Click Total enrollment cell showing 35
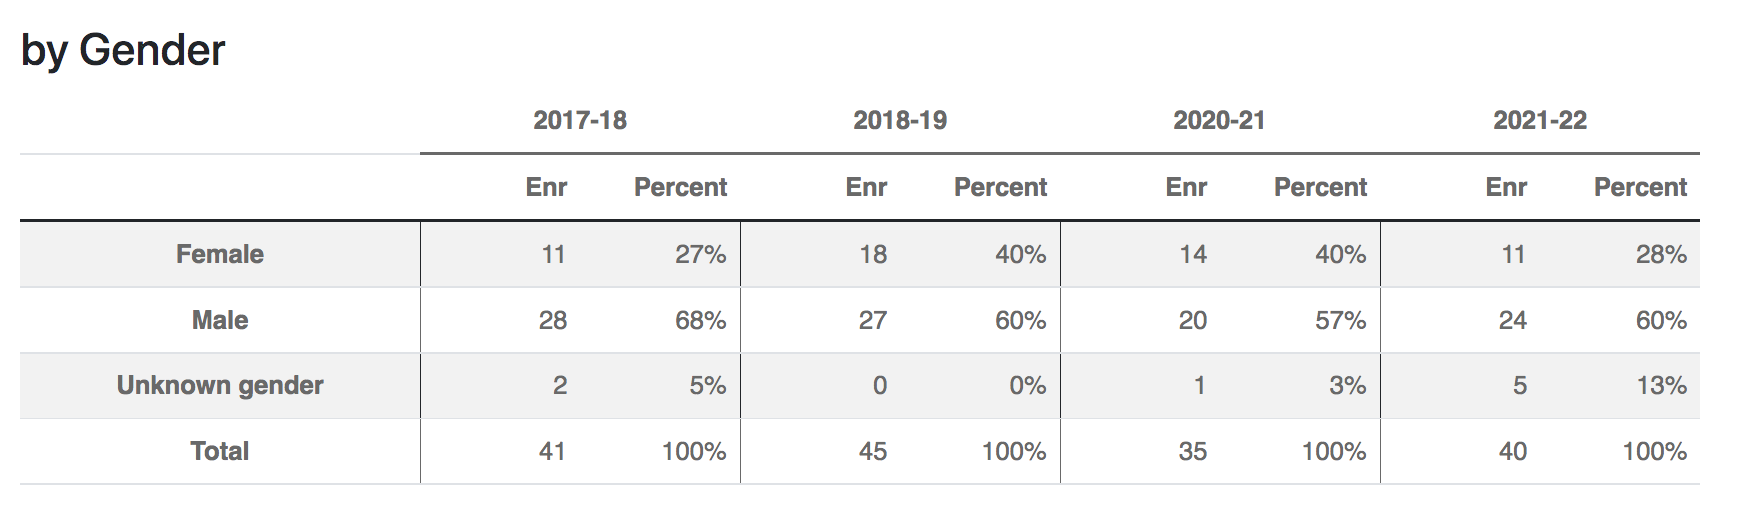Image resolution: width=1764 pixels, height=526 pixels. pos(1193,451)
